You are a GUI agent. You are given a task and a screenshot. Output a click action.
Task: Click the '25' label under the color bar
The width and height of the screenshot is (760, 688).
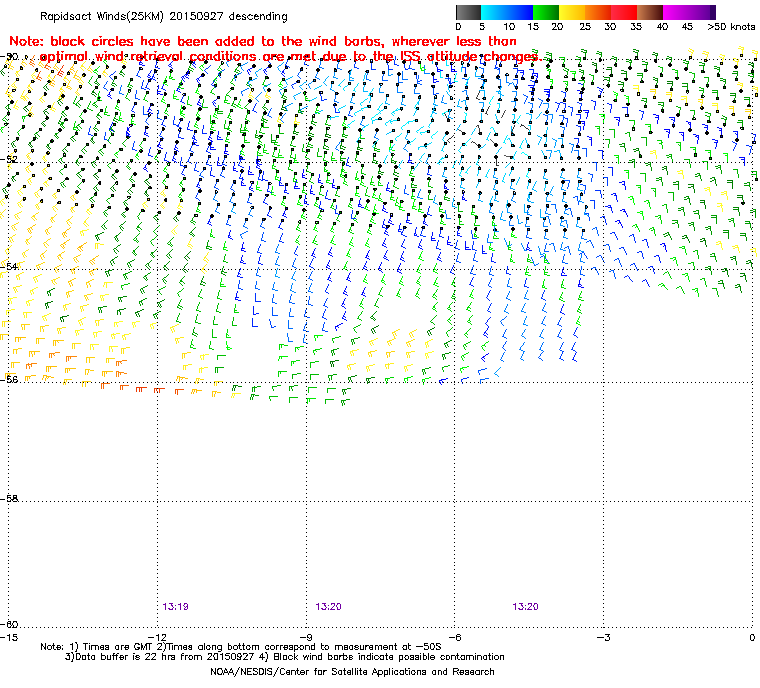coord(585,27)
